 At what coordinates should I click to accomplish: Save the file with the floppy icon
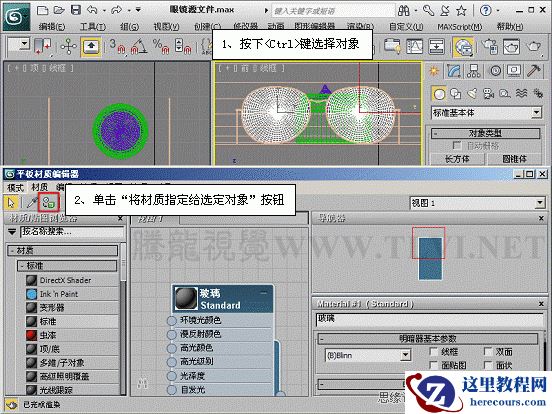76,10
